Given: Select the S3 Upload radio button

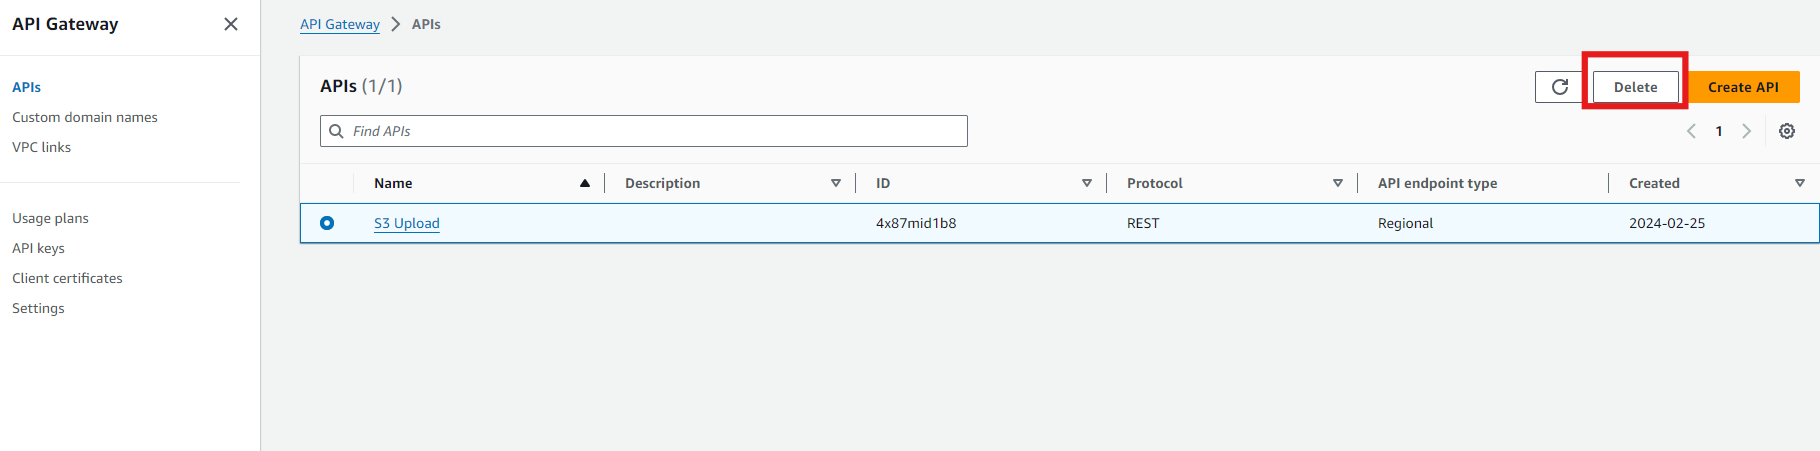Looking at the screenshot, I should [x=327, y=223].
